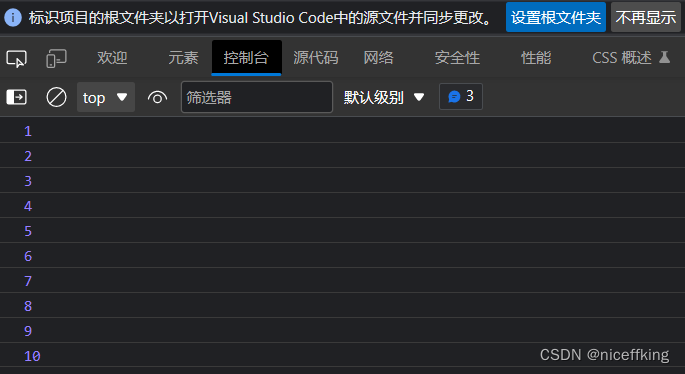The height and width of the screenshot is (374, 685).
Task: Expand the 默认级别 log level dropdown
Action: point(384,97)
